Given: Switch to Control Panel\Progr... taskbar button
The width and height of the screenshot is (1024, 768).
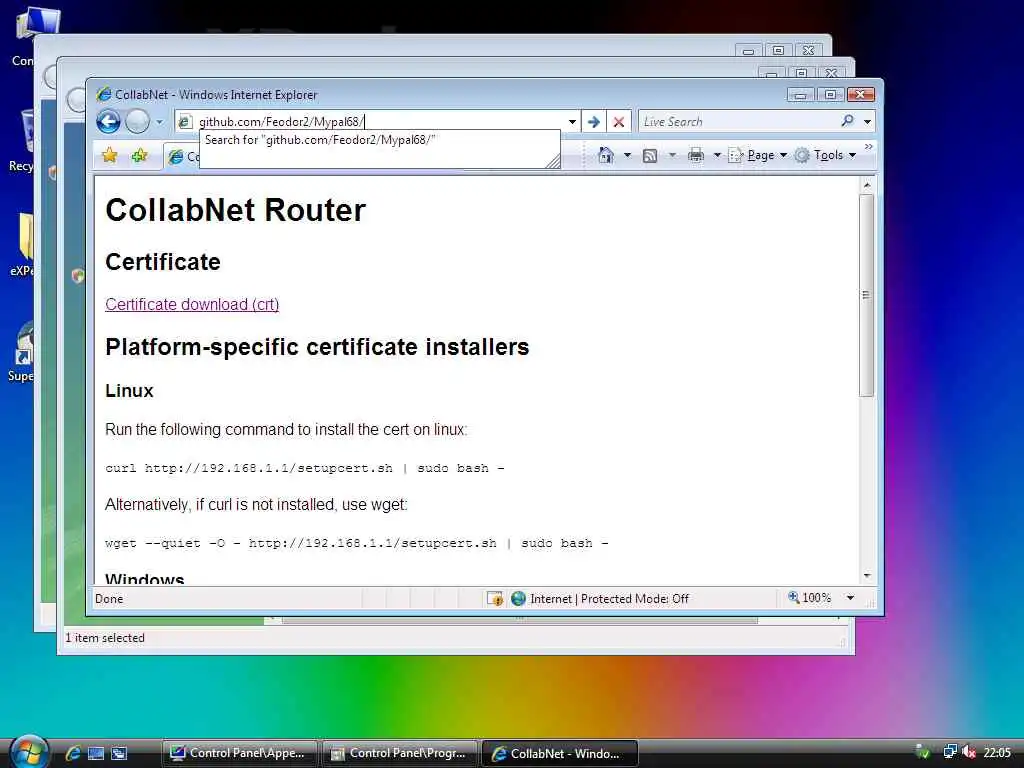Looking at the screenshot, I should 400,753.
